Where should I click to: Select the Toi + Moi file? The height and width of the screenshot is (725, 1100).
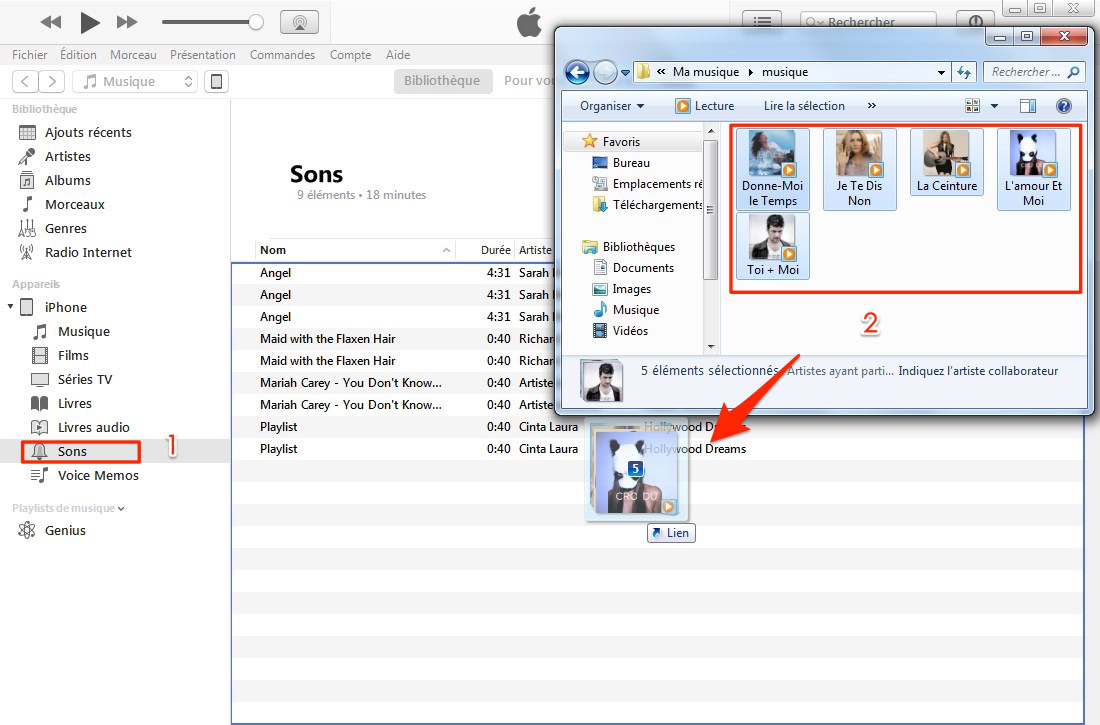772,246
